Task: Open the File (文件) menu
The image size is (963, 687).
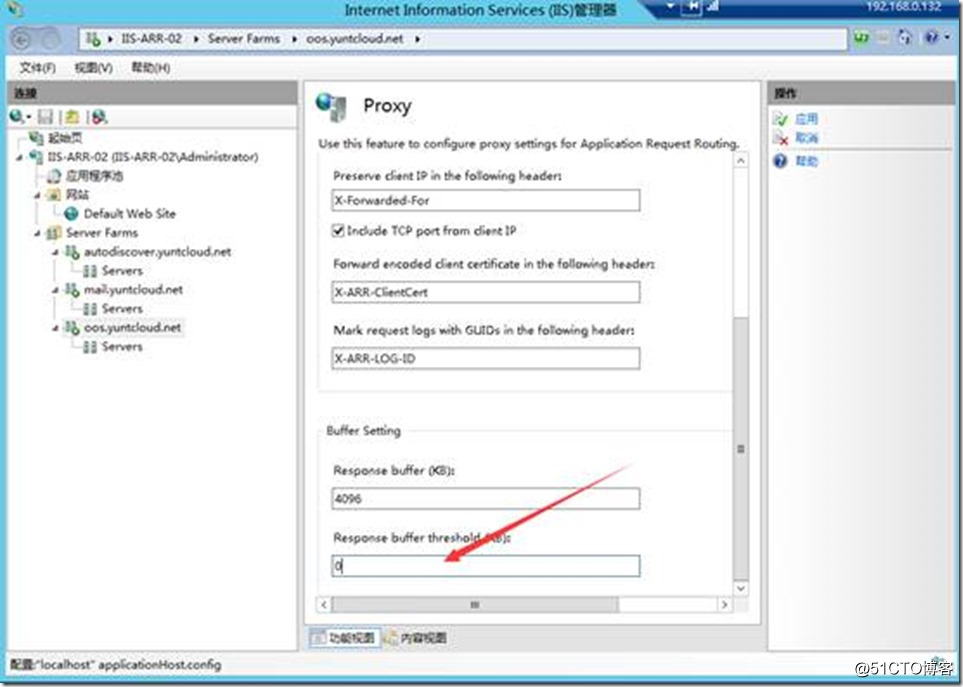Action: (x=37, y=68)
